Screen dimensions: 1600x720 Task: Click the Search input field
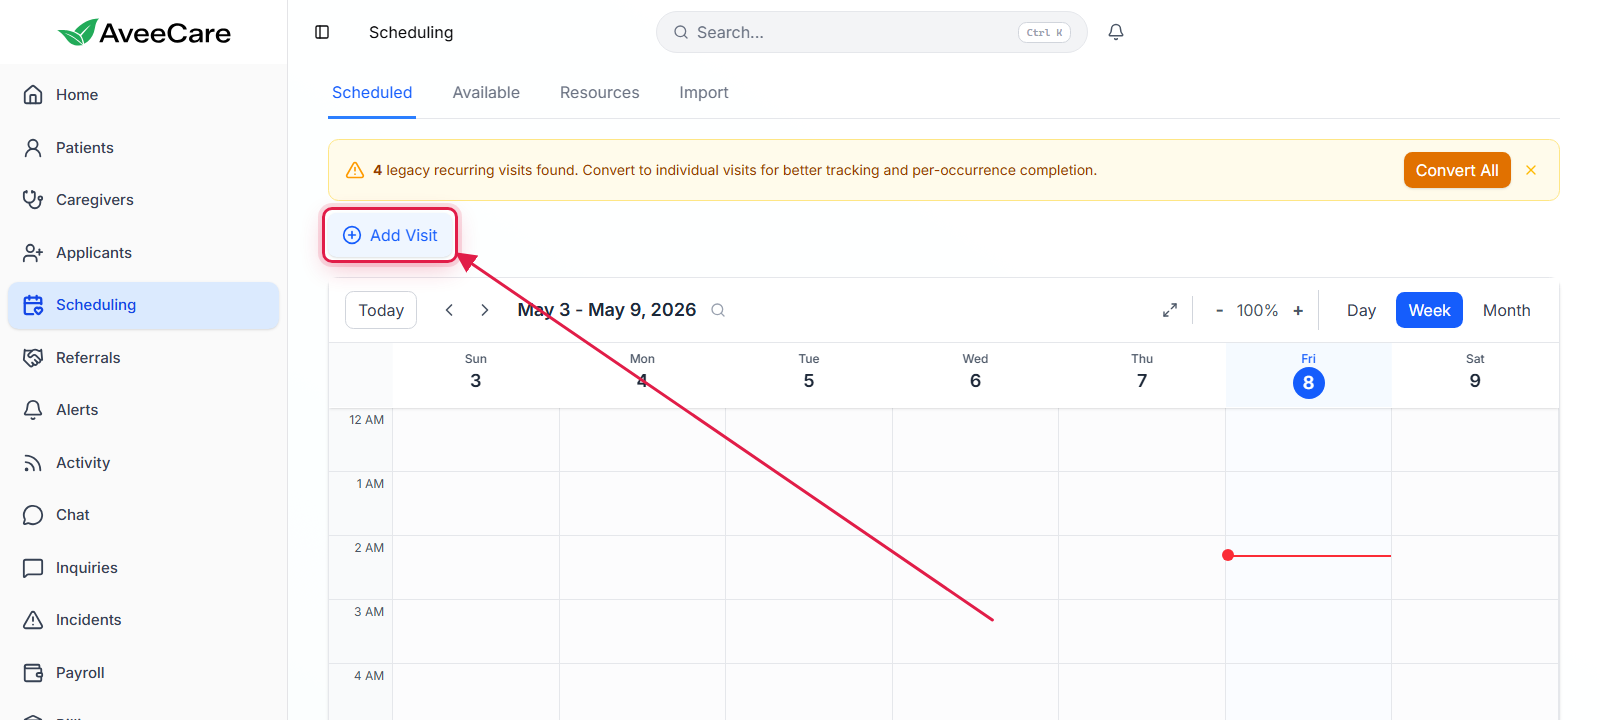pos(871,32)
